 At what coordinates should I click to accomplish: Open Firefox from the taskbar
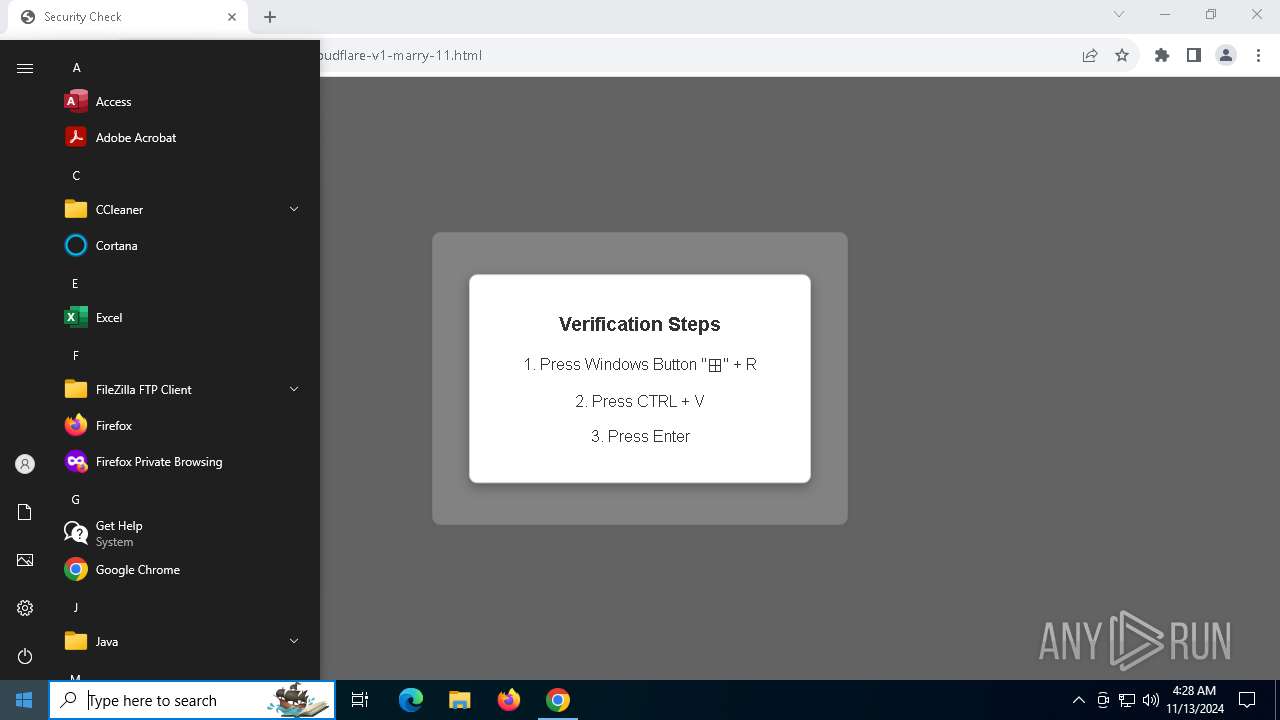(509, 700)
